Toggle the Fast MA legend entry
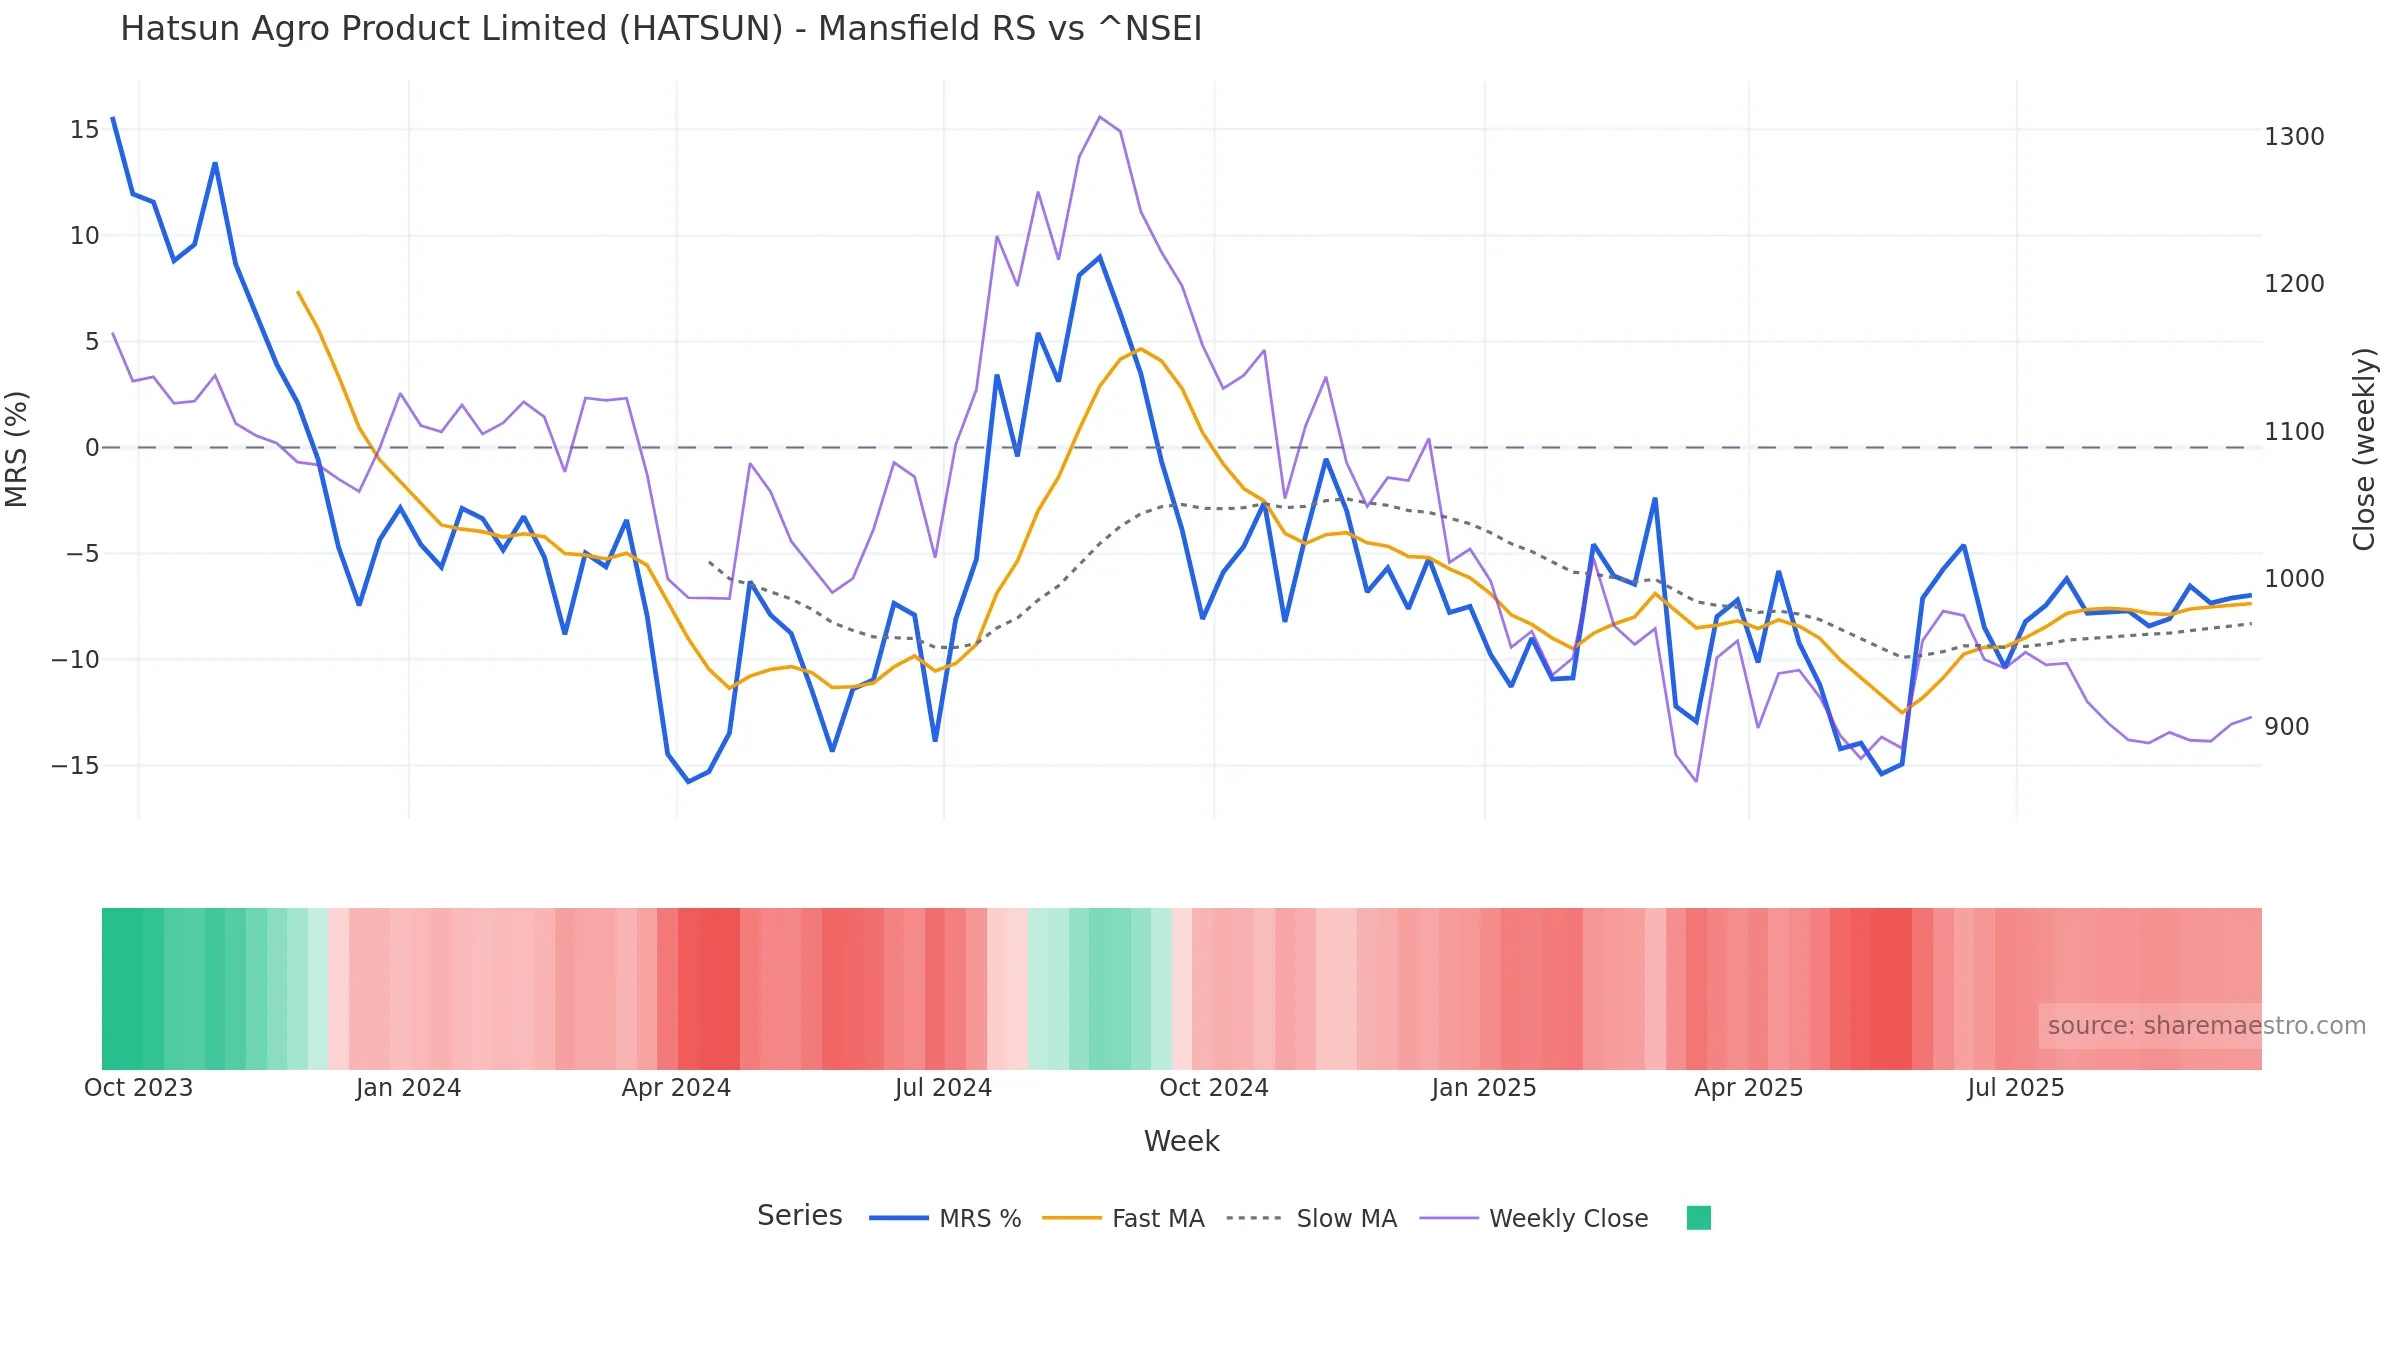 (1123, 1218)
